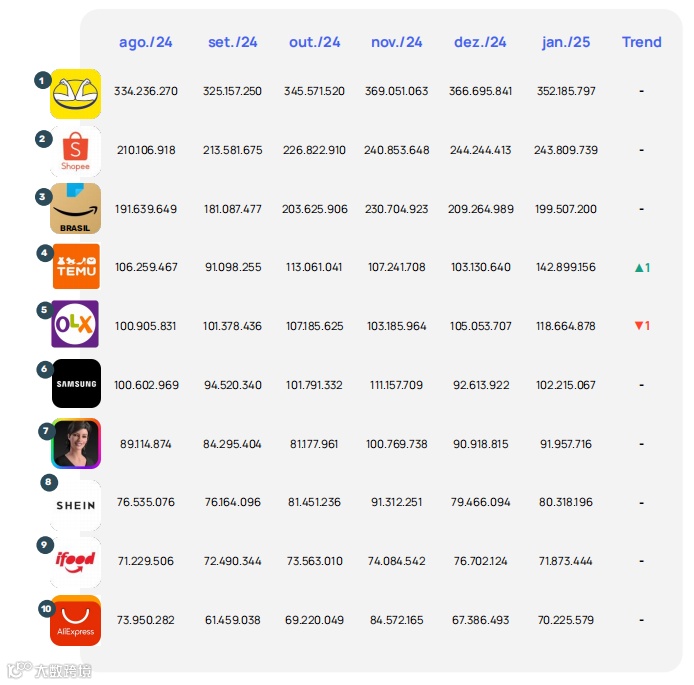This screenshot has height=685, width=694.
Task: Click the value 244.244.413
Action: [481, 150]
